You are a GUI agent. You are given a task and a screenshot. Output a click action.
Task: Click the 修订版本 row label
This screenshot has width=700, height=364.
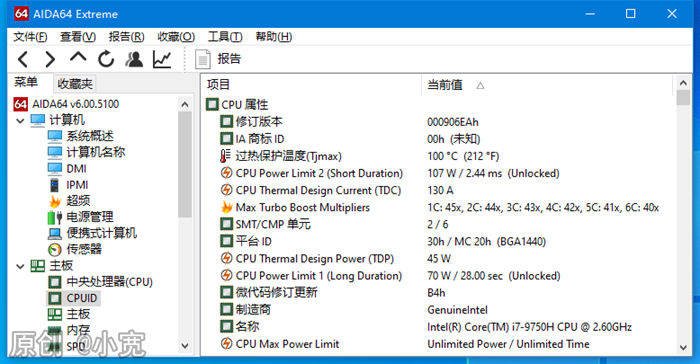(x=259, y=121)
